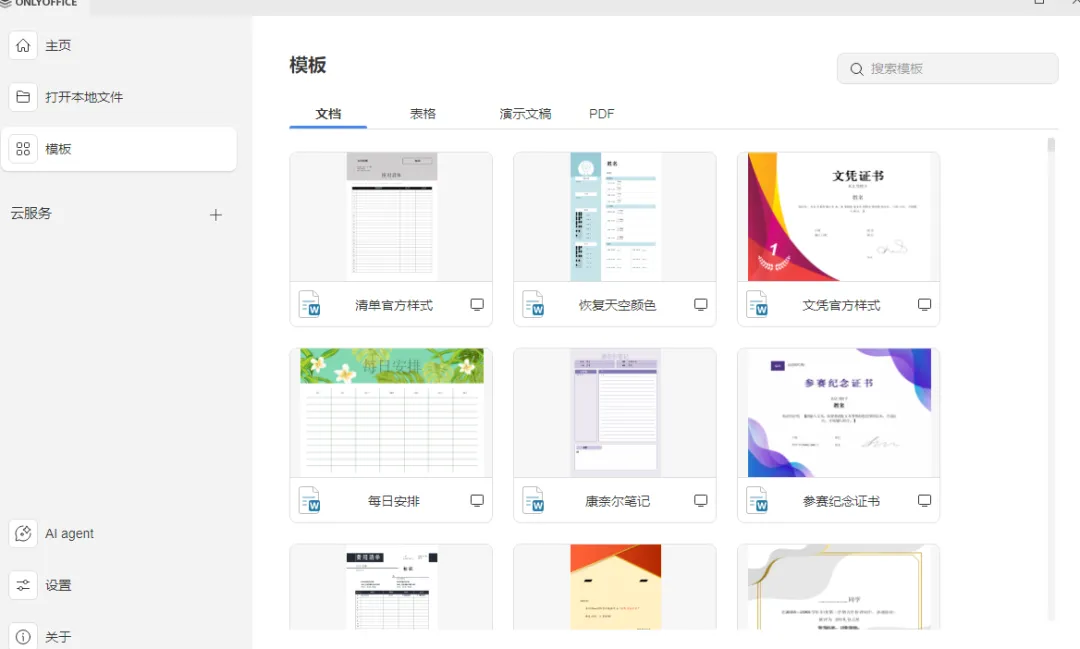Click the 文凭官方样式 template name
Image resolution: width=1080 pixels, height=649 pixels.
click(841, 305)
